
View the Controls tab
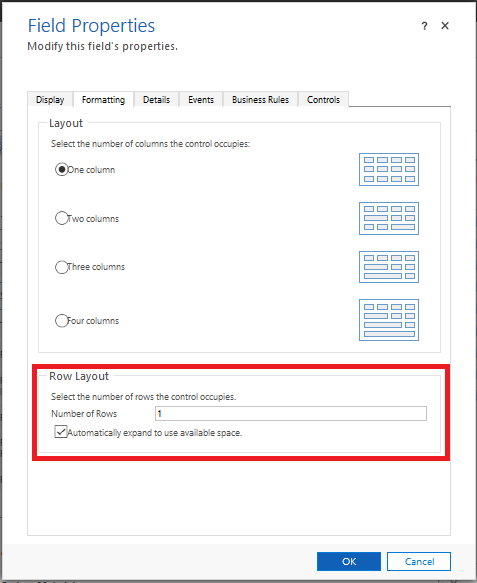tap(323, 100)
